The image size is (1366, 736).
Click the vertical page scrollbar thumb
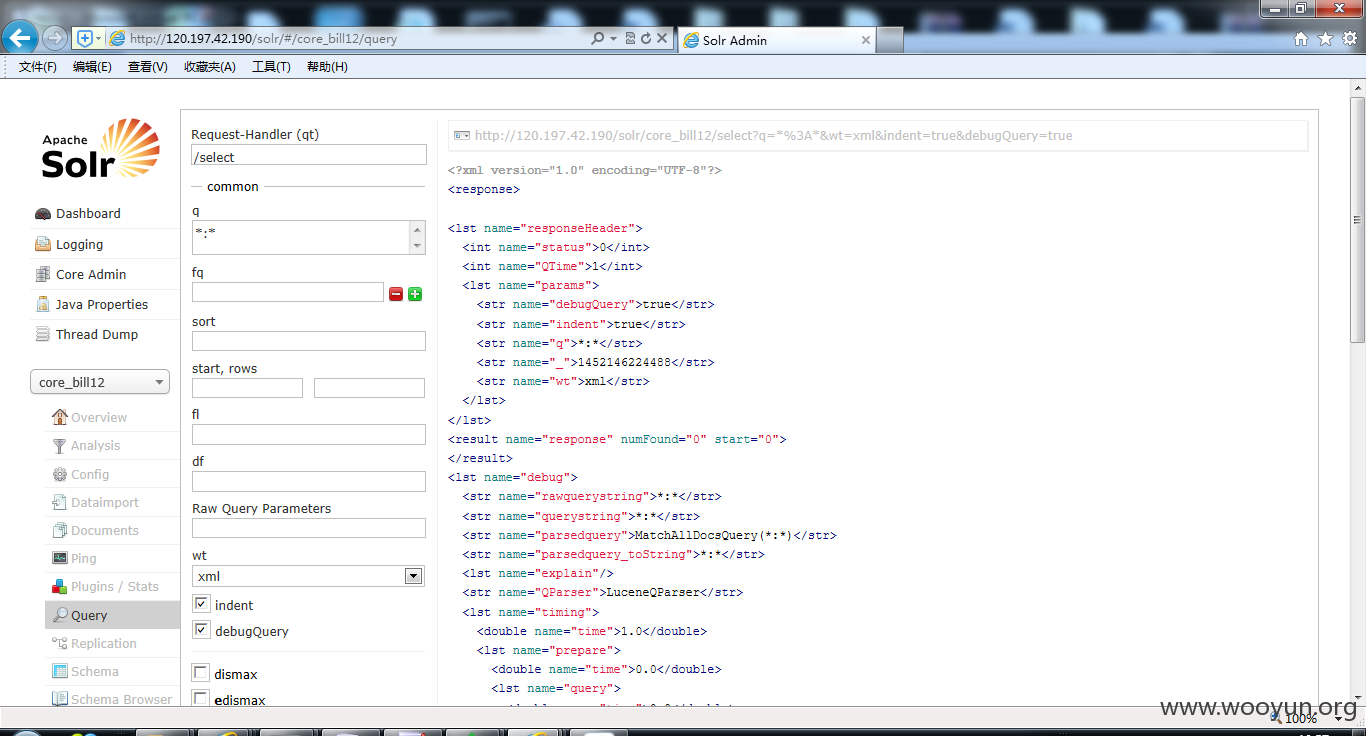pyautogui.click(x=1357, y=220)
